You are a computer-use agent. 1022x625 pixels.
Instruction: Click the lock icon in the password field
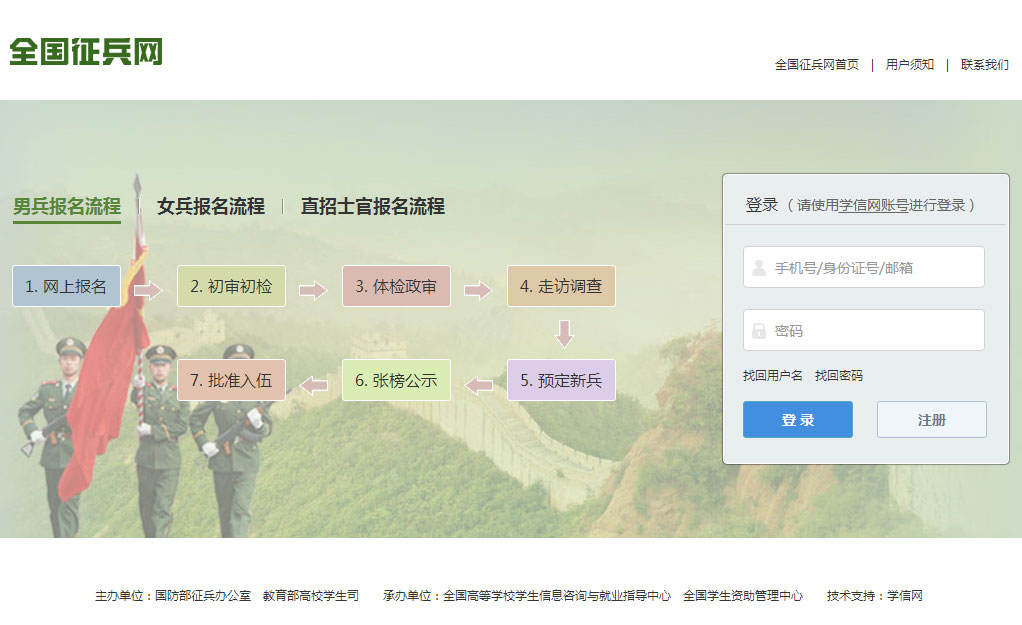coord(756,330)
